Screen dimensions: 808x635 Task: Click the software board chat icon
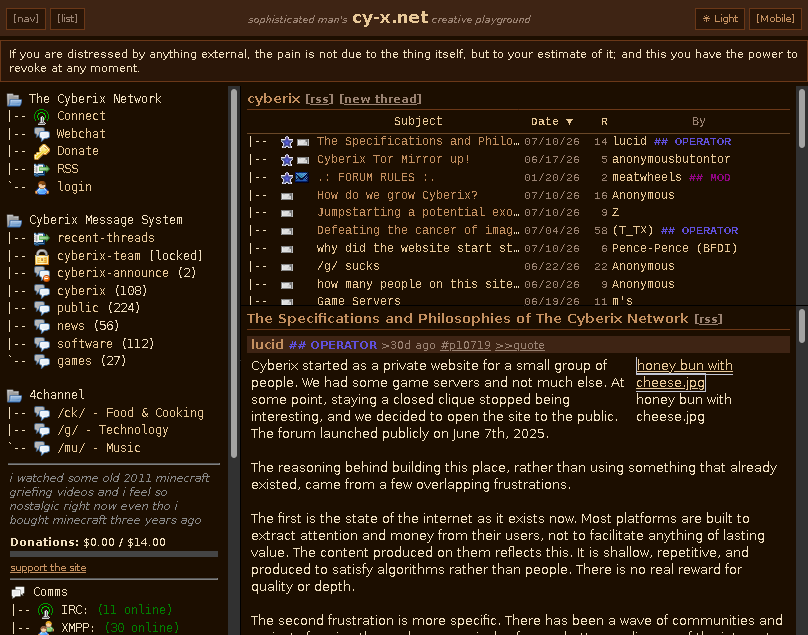coord(42,344)
